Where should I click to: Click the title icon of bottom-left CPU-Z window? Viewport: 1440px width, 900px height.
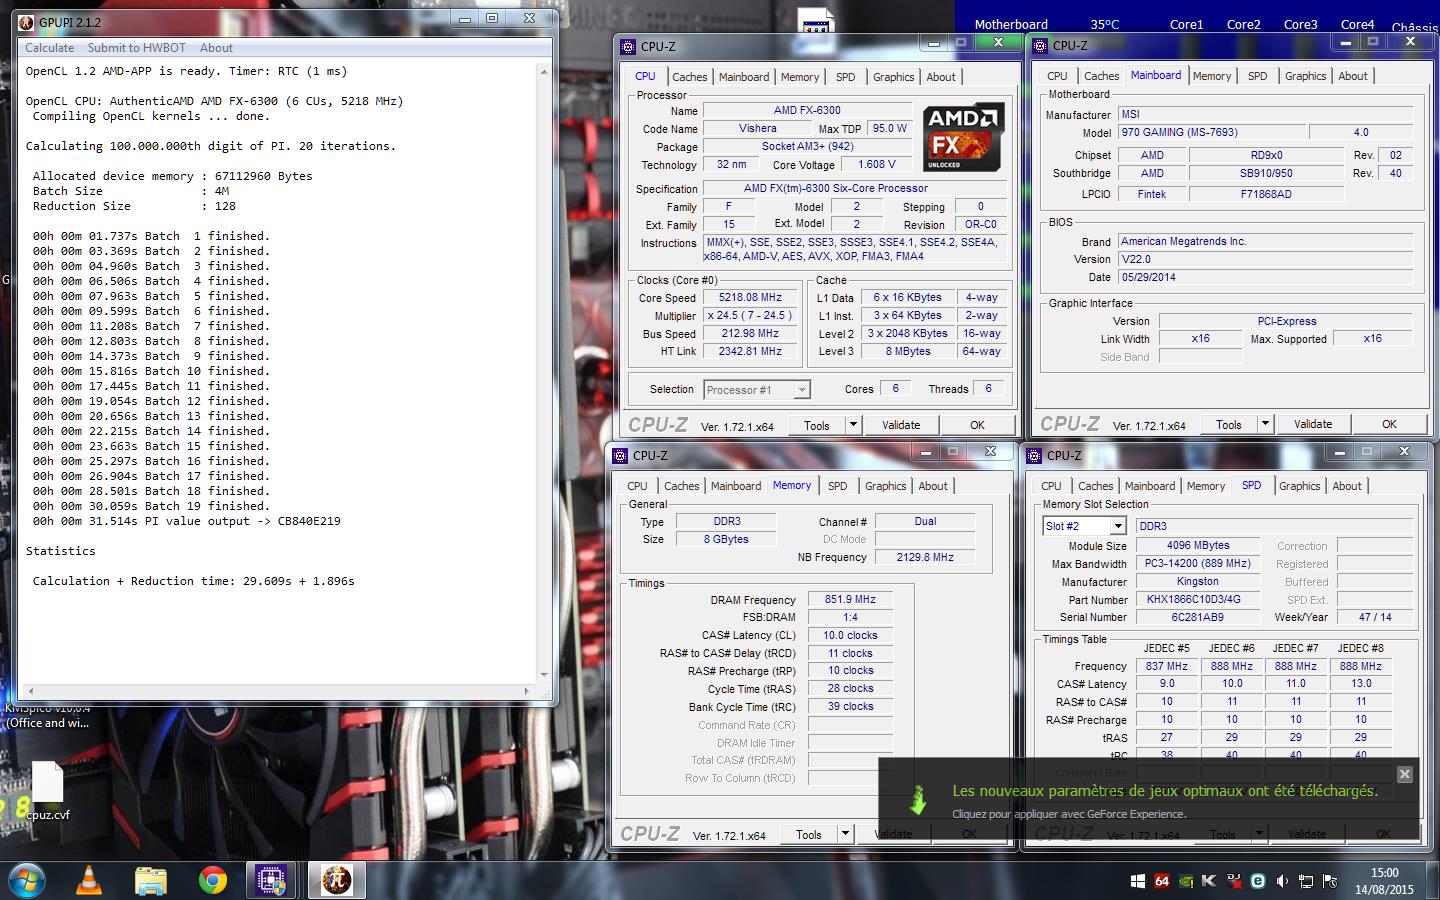pos(620,456)
